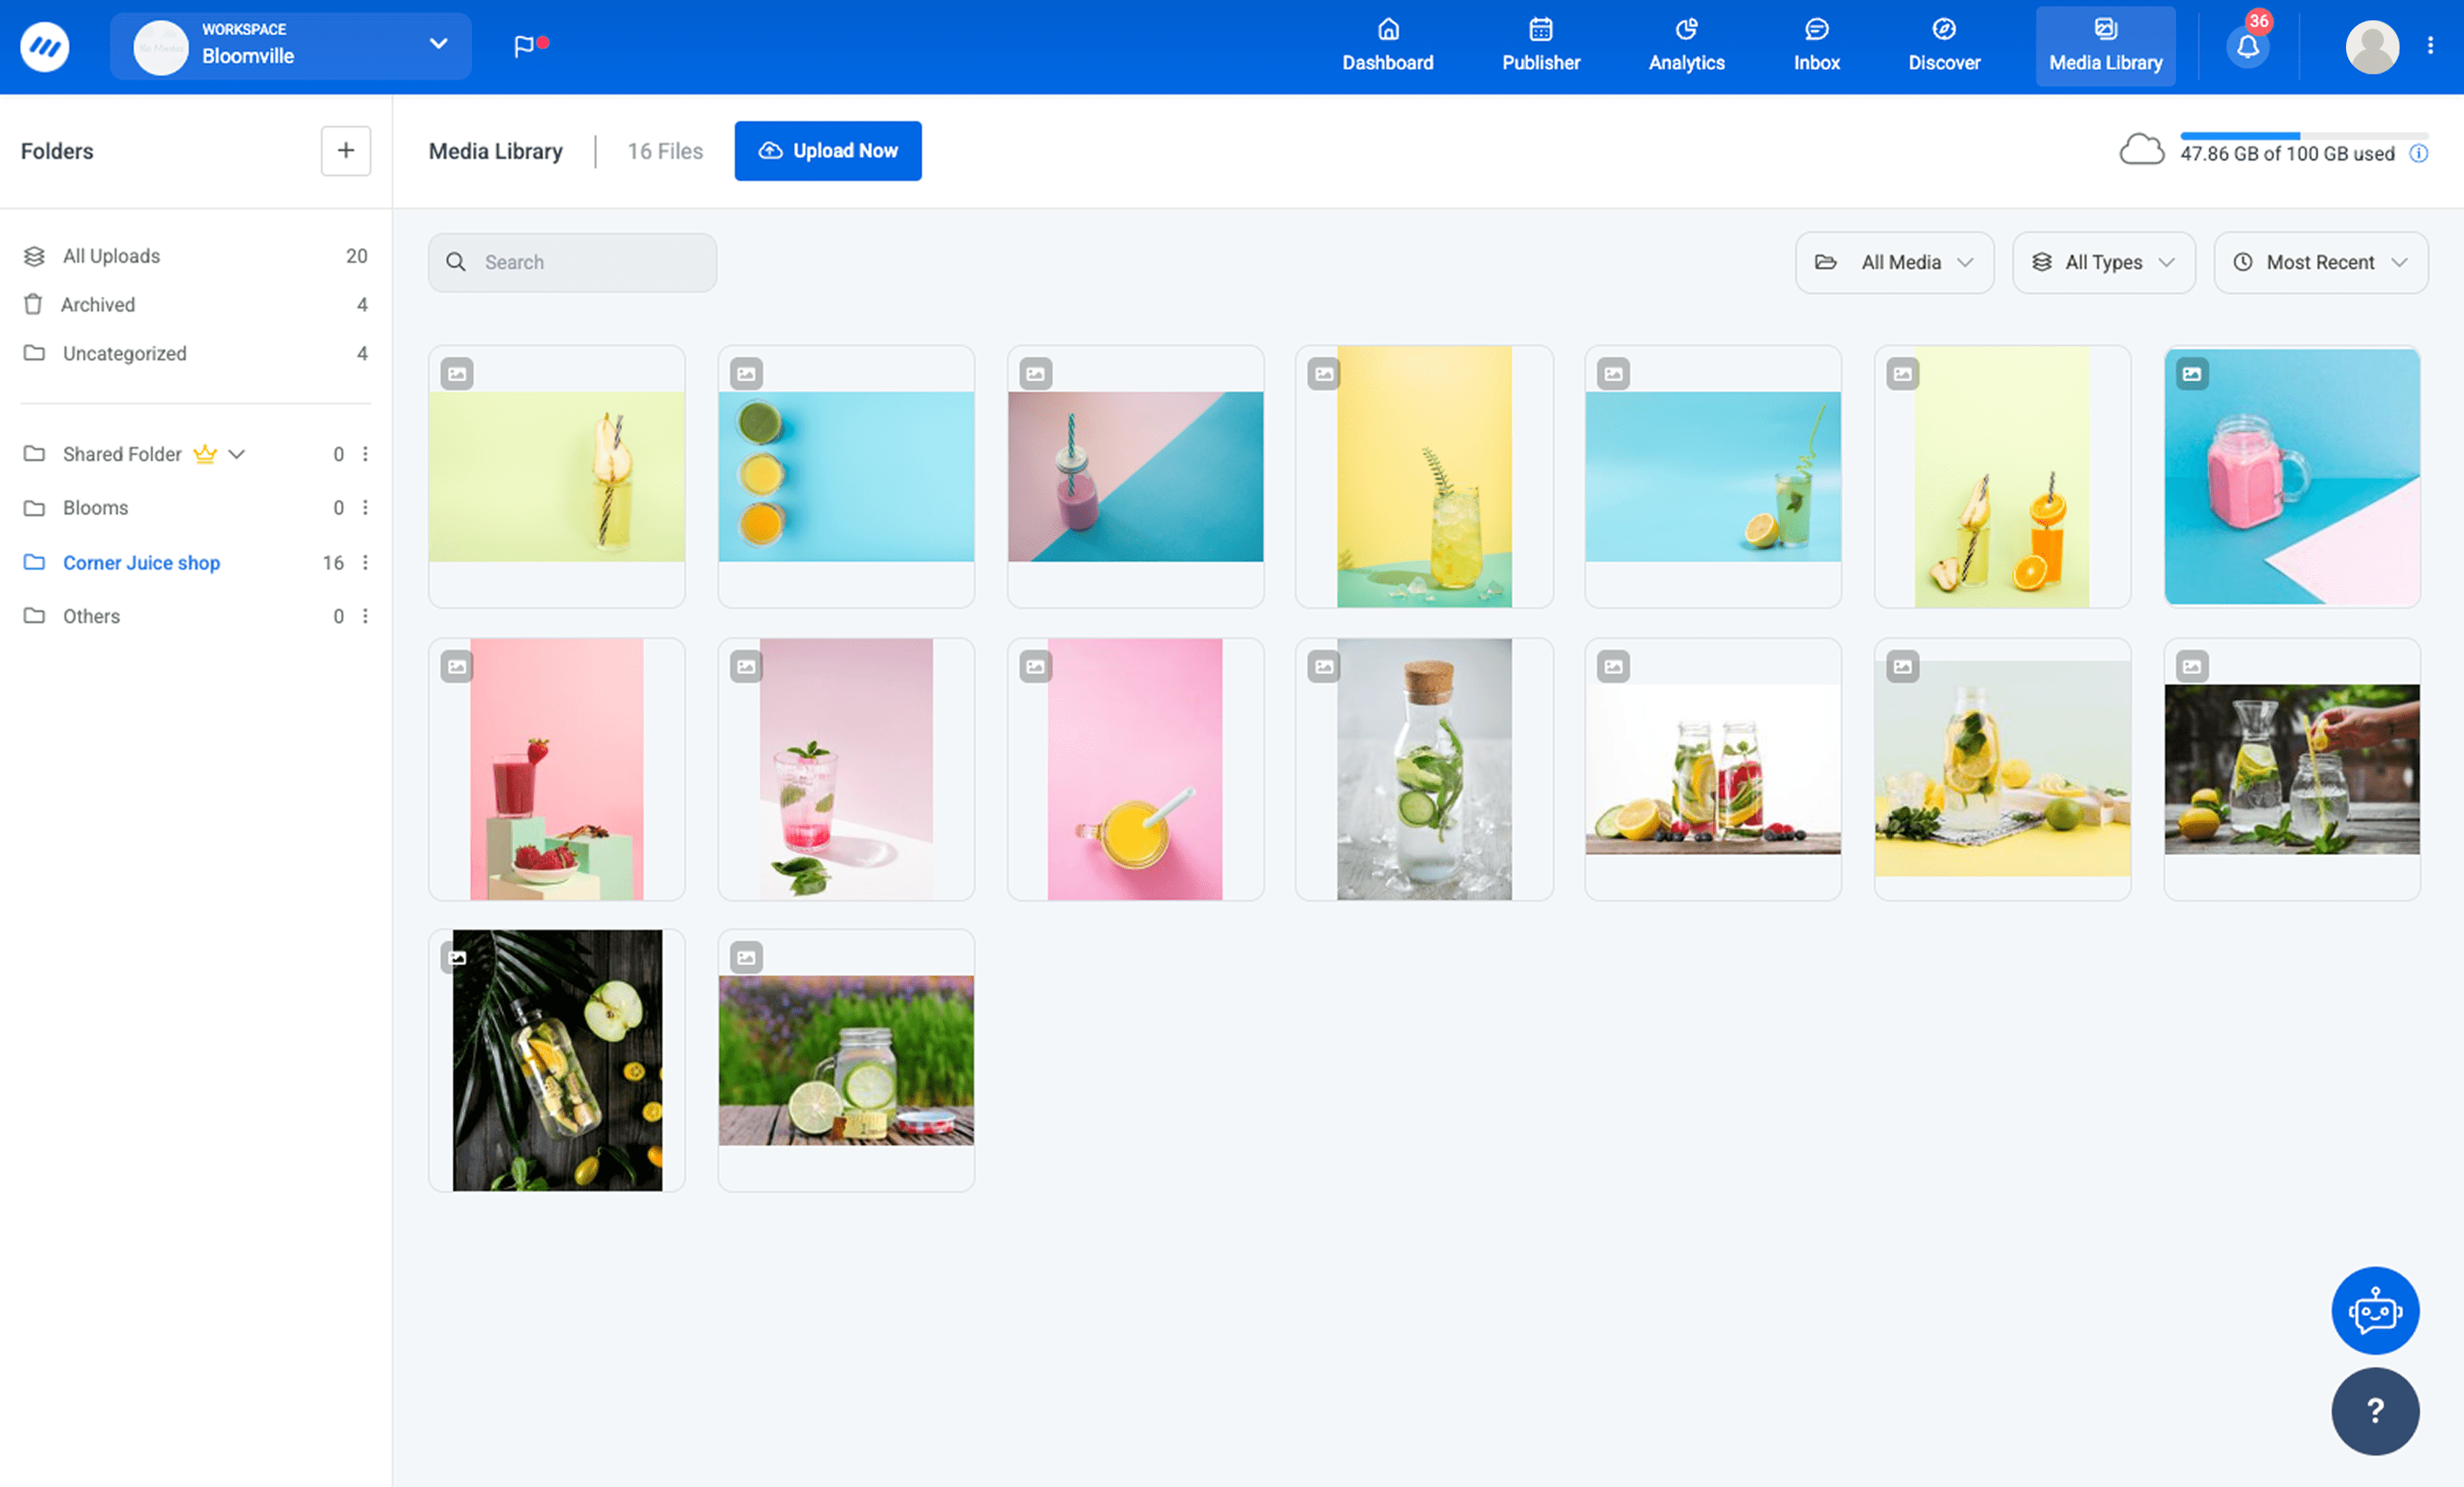
Task: View Analytics
Action: pyautogui.click(x=1685, y=46)
